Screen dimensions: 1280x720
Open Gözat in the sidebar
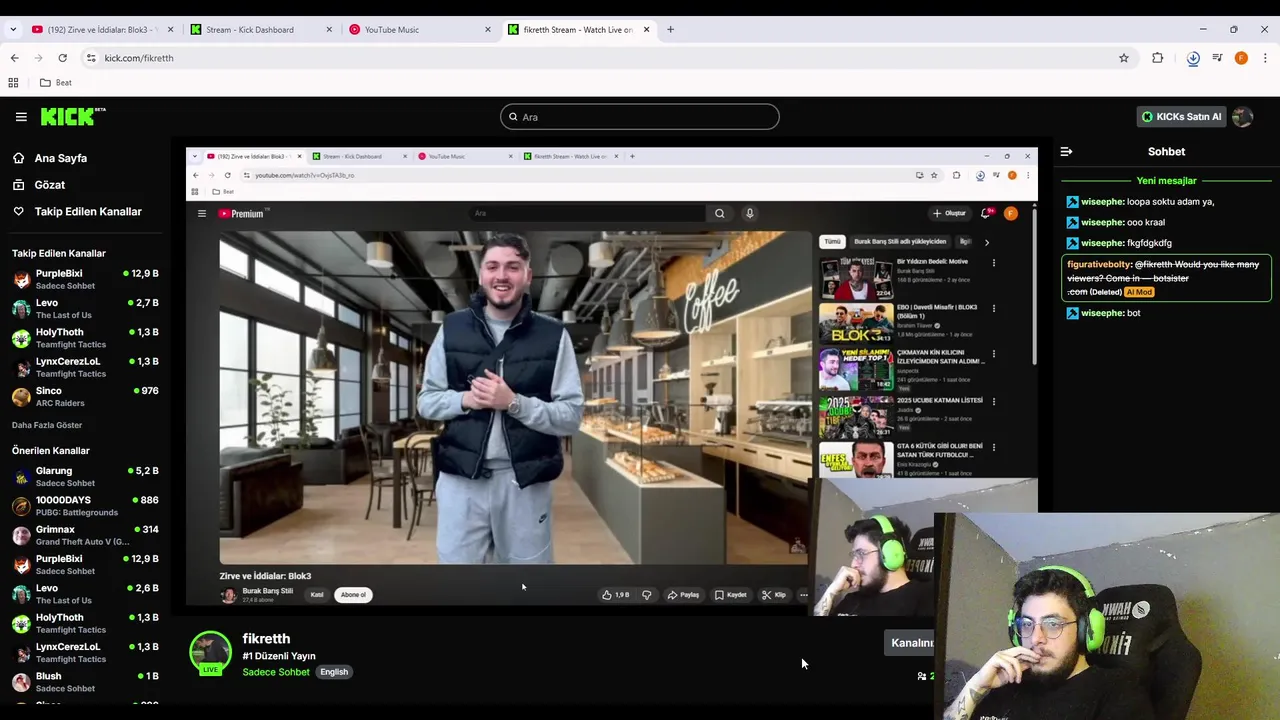(x=49, y=185)
